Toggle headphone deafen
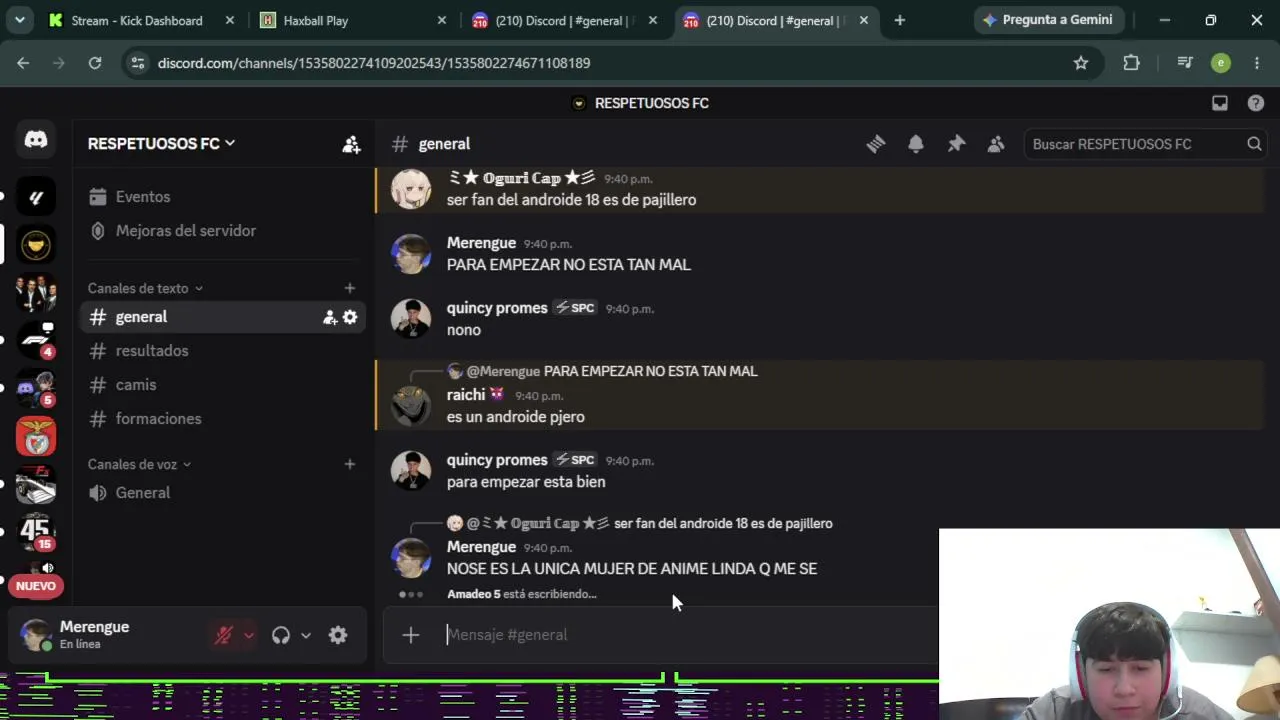Image resolution: width=1280 pixels, height=720 pixels. (281, 635)
